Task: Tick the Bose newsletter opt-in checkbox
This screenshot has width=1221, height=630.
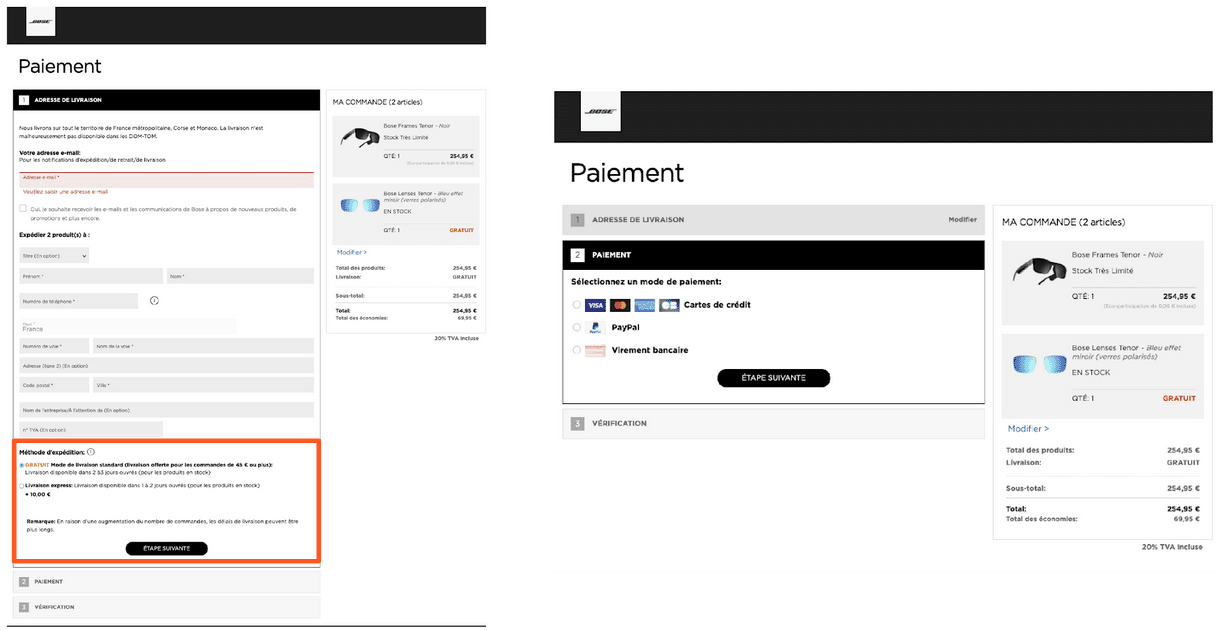Action: coord(23,209)
